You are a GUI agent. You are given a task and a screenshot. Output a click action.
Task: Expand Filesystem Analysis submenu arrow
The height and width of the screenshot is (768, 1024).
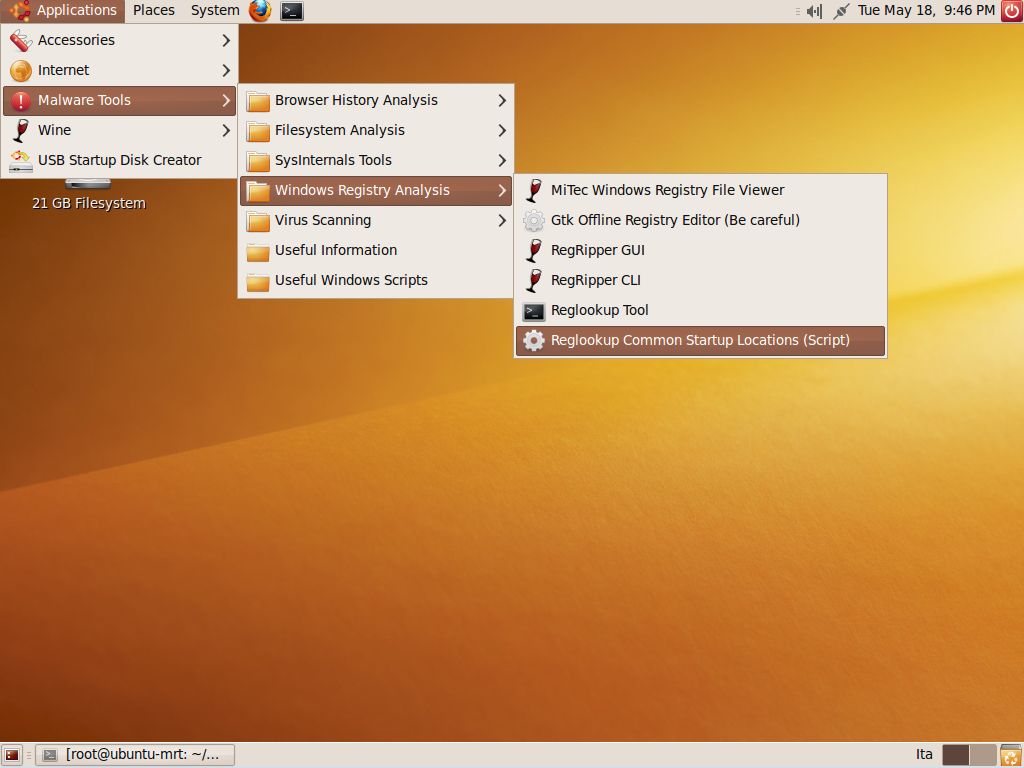point(502,131)
